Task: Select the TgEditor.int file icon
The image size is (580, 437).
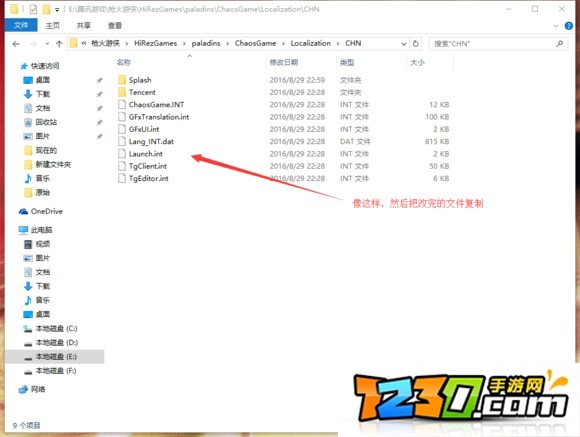Action: point(122,178)
